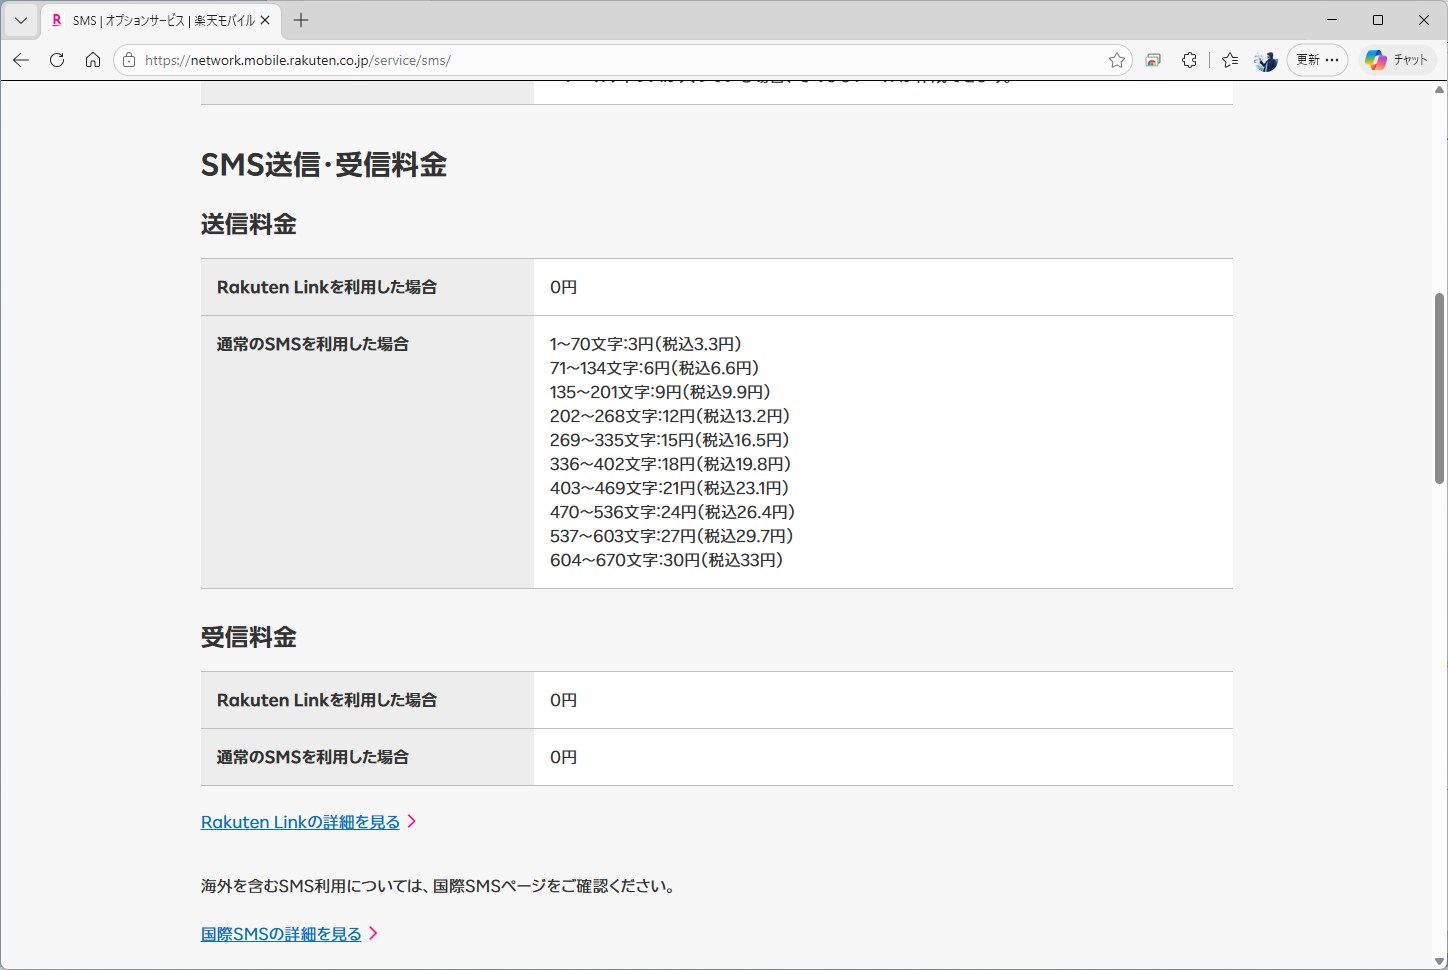Click the scrollbar down arrow
The image size is (1448, 970).
(x=1440, y=961)
